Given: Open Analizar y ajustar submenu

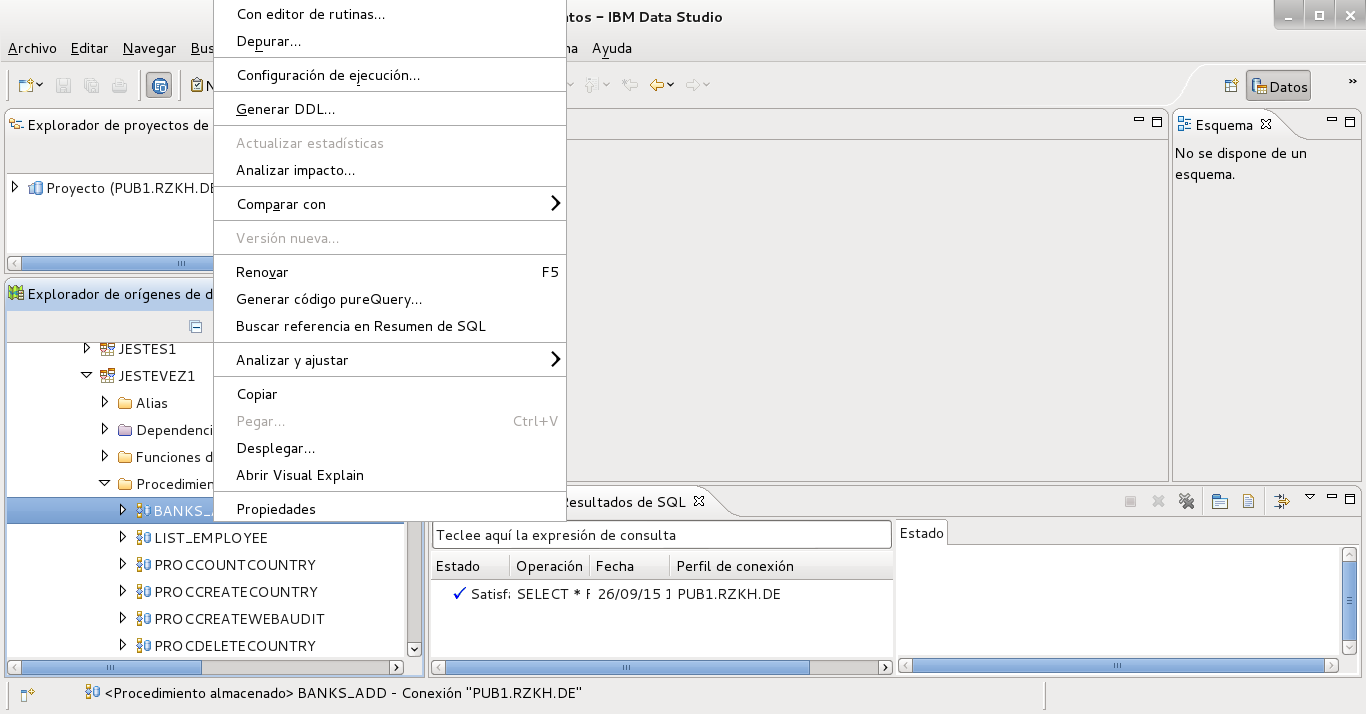Looking at the screenshot, I should (x=390, y=360).
